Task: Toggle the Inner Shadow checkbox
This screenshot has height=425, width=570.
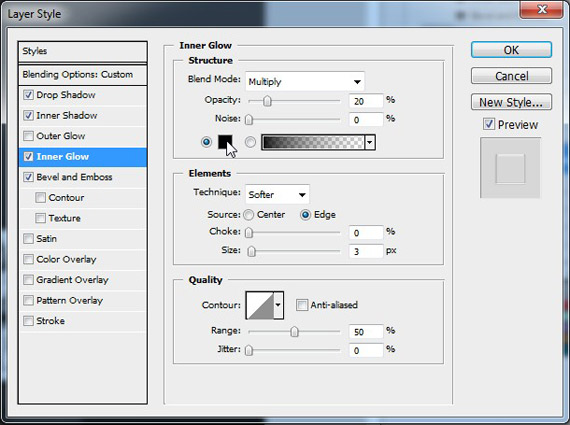Action: (28, 116)
